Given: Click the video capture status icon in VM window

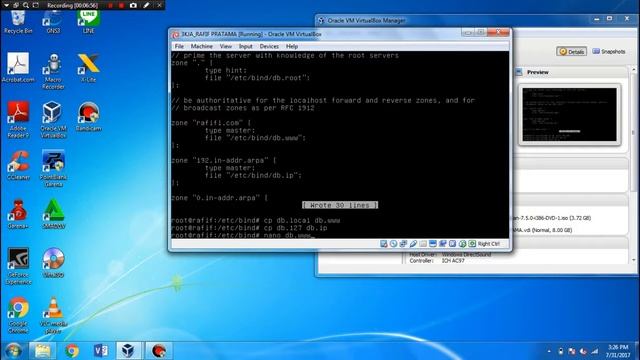Looking at the screenshot, I should (x=442, y=244).
